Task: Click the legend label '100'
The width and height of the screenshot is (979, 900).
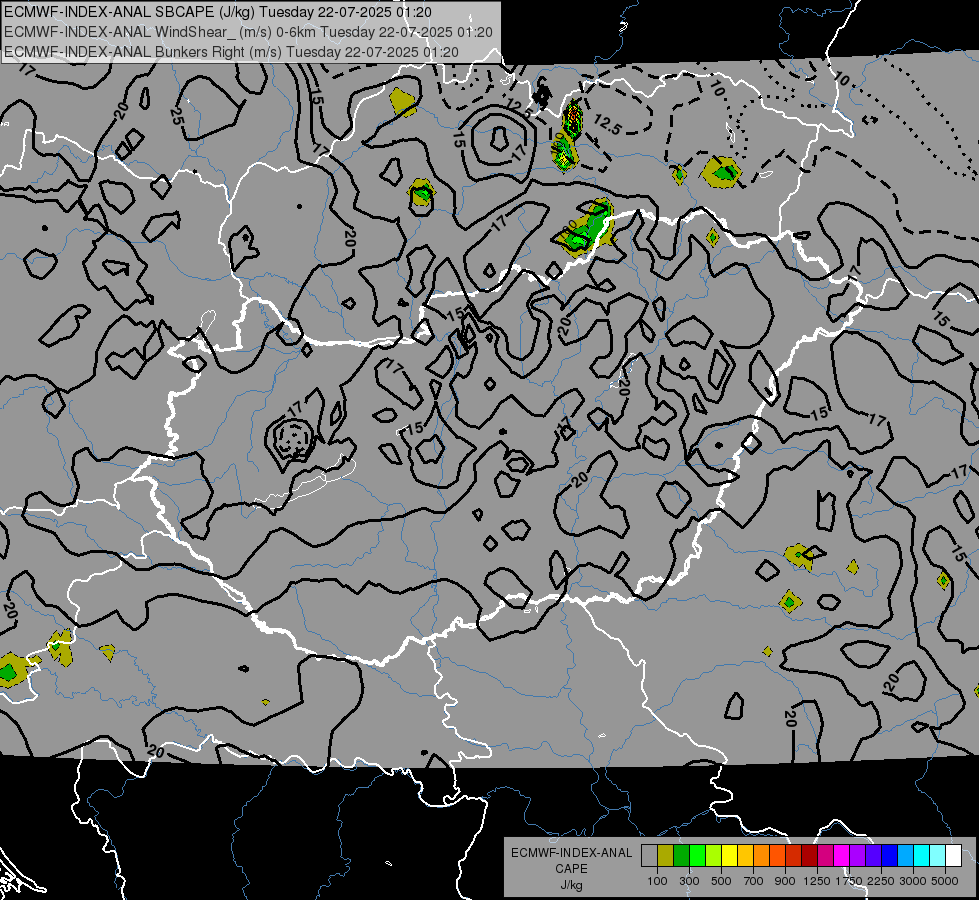Action: click(657, 881)
